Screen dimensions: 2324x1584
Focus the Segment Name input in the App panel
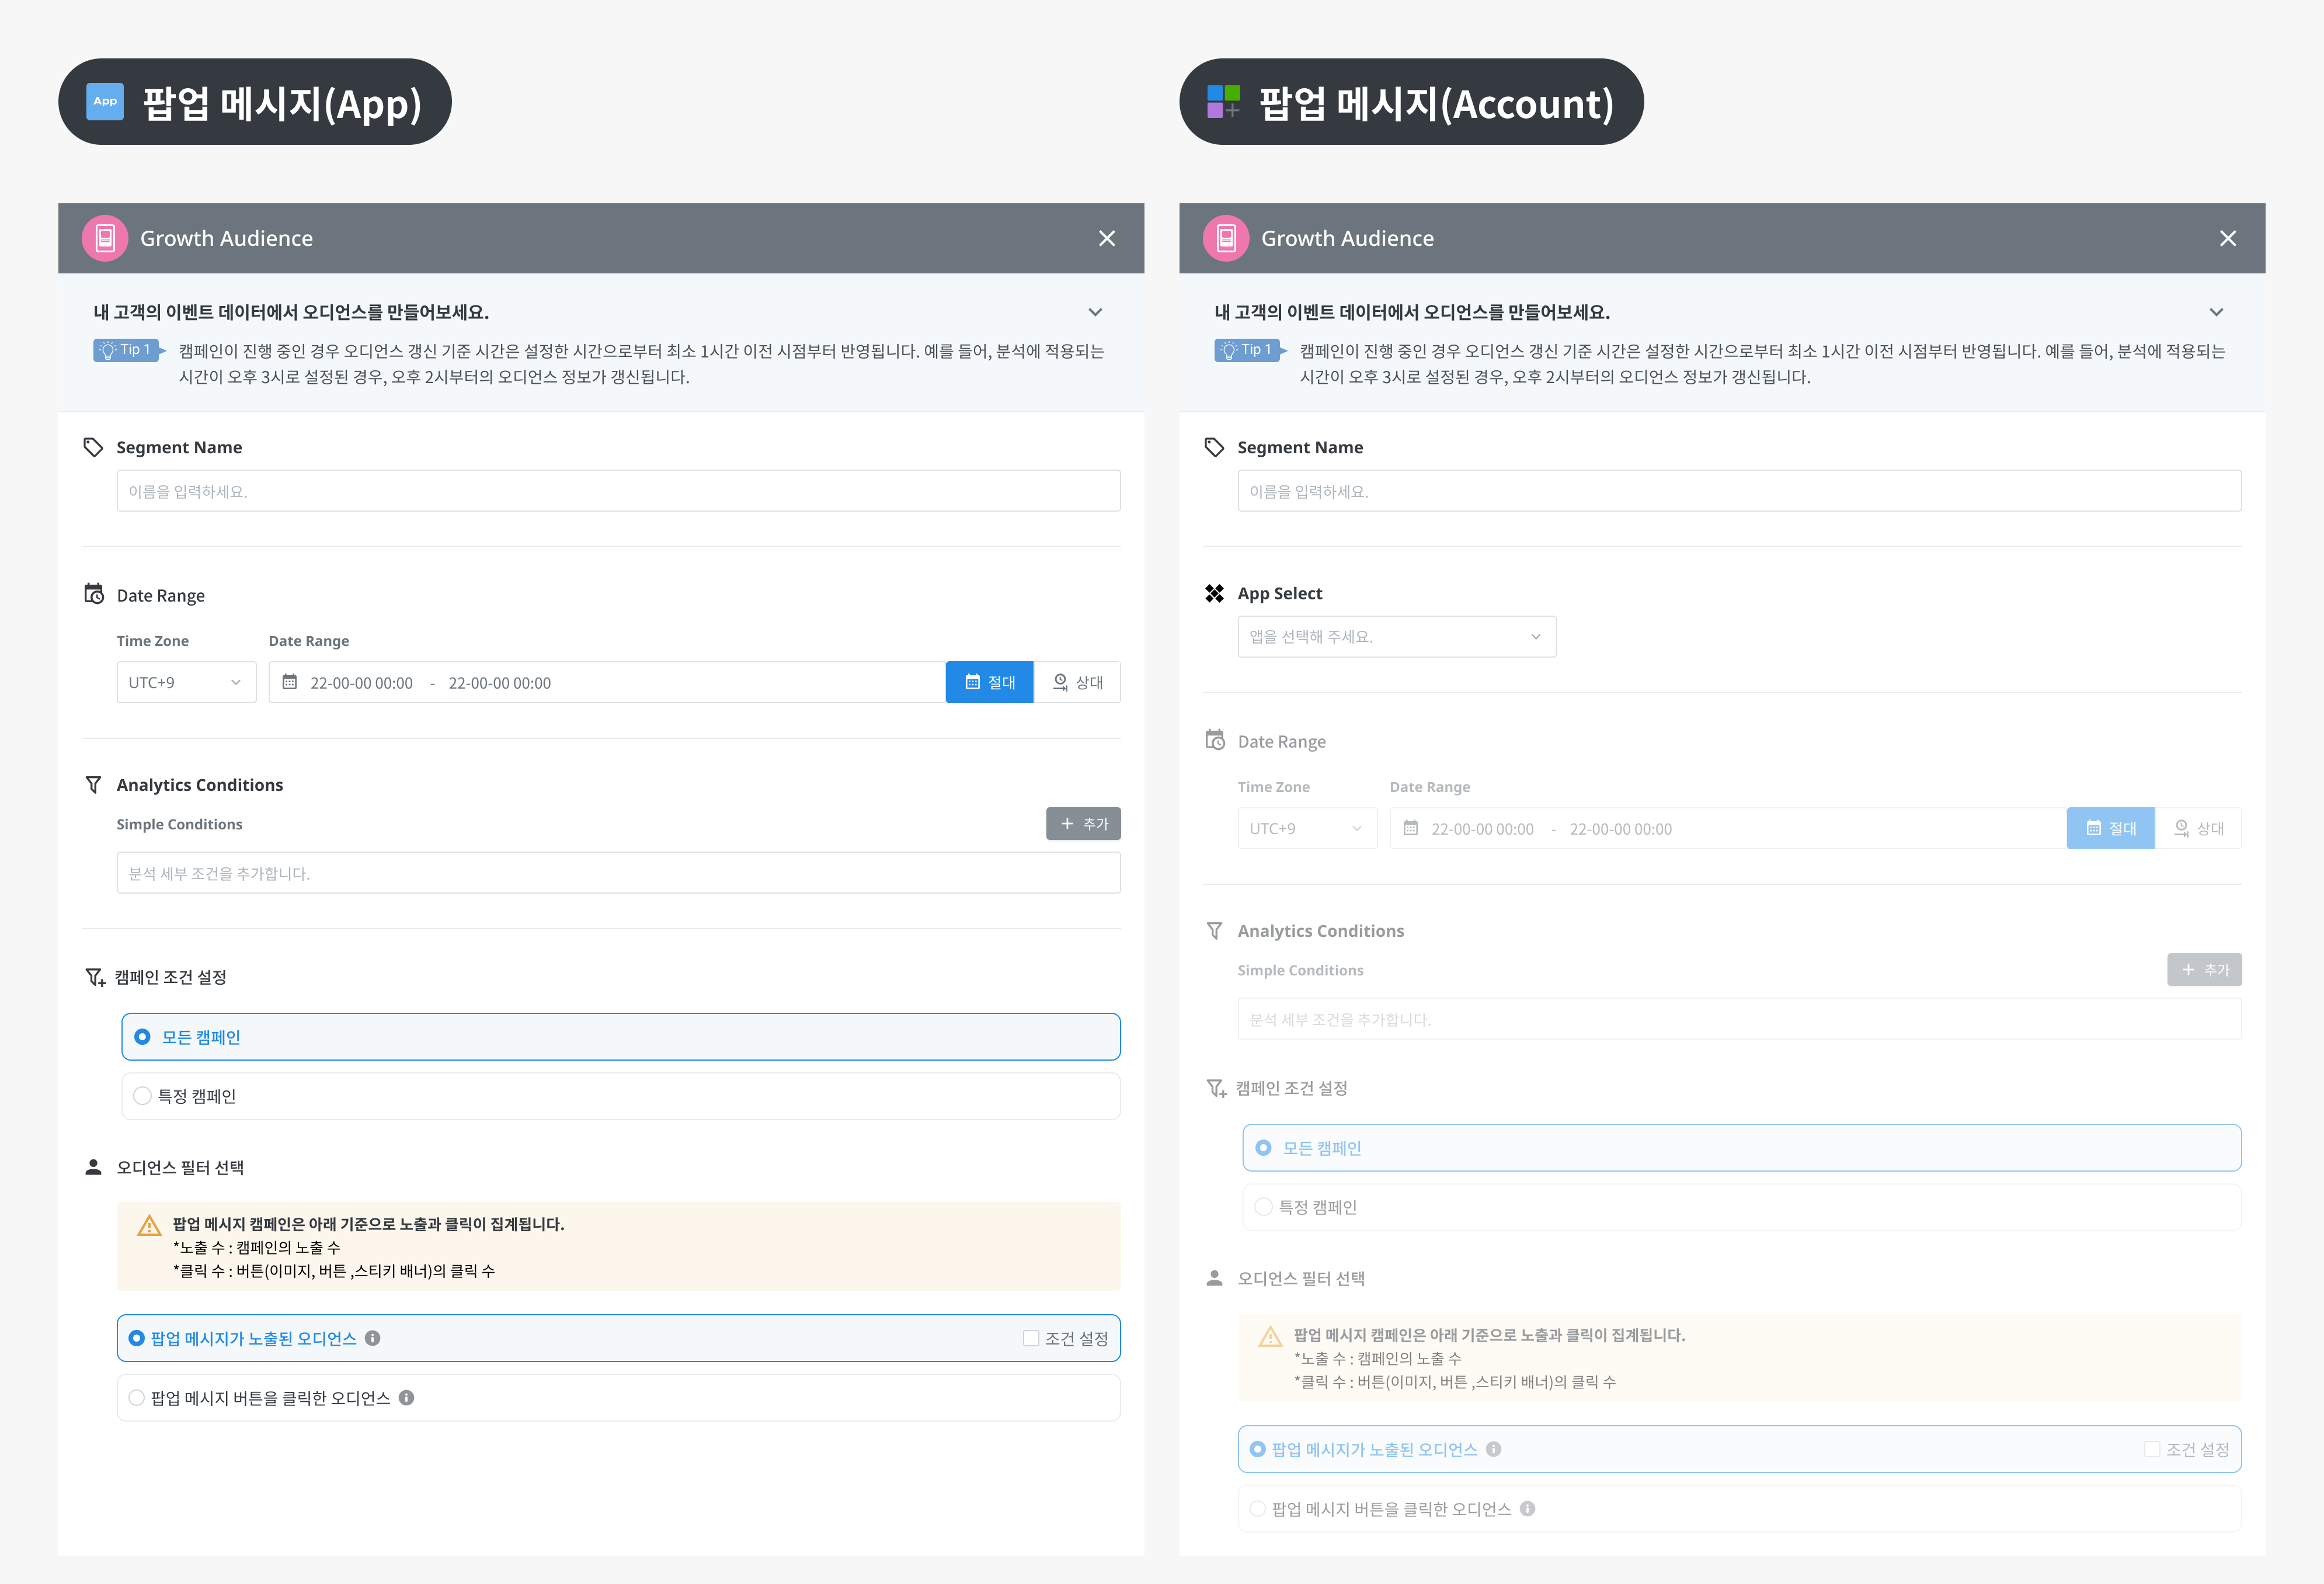pyautogui.click(x=618, y=491)
